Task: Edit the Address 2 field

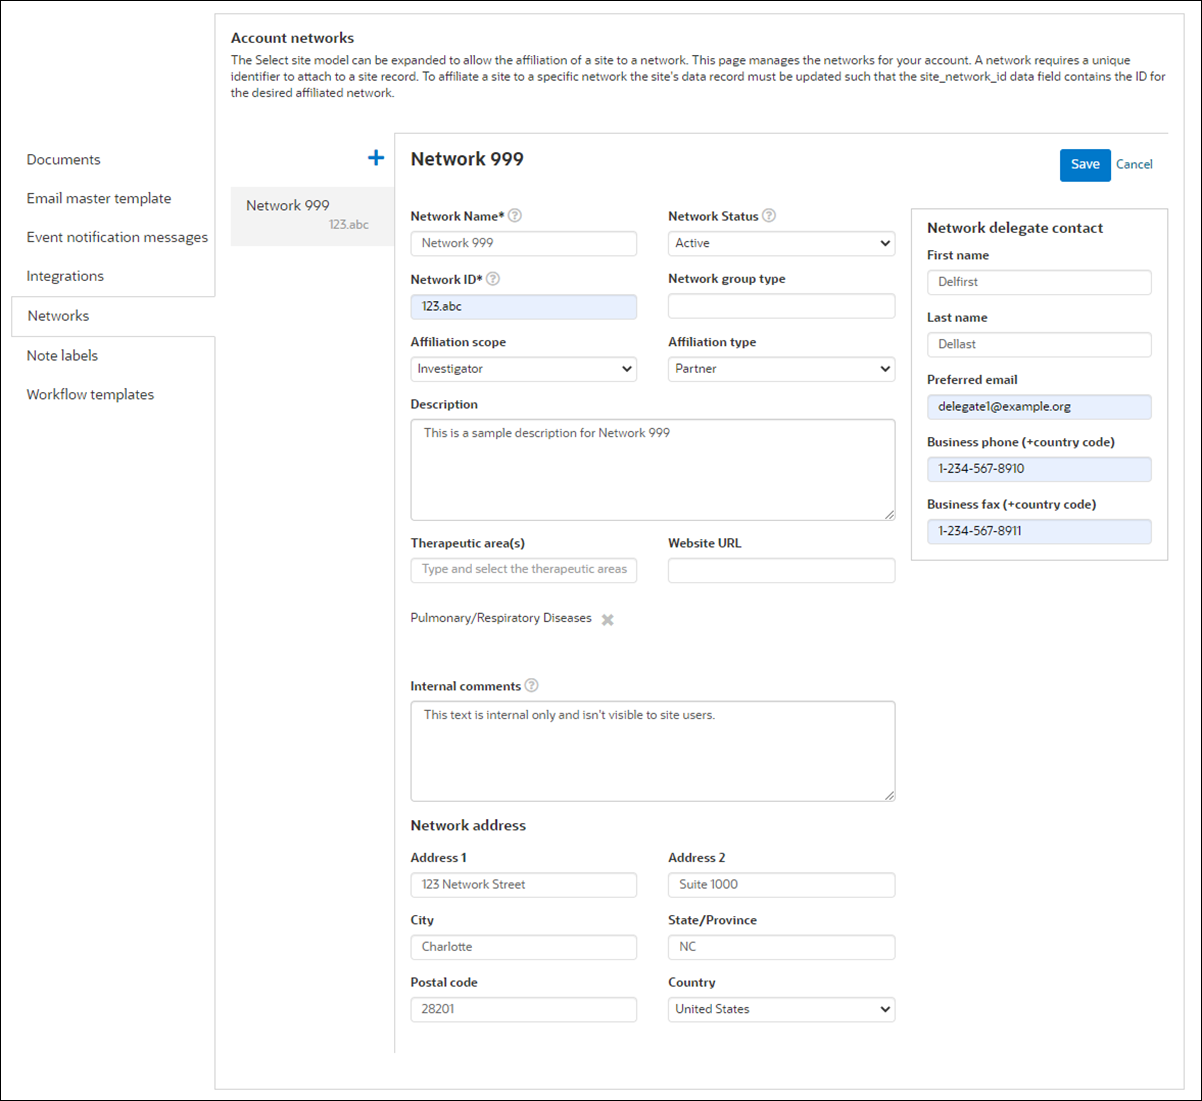Action: click(x=782, y=885)
